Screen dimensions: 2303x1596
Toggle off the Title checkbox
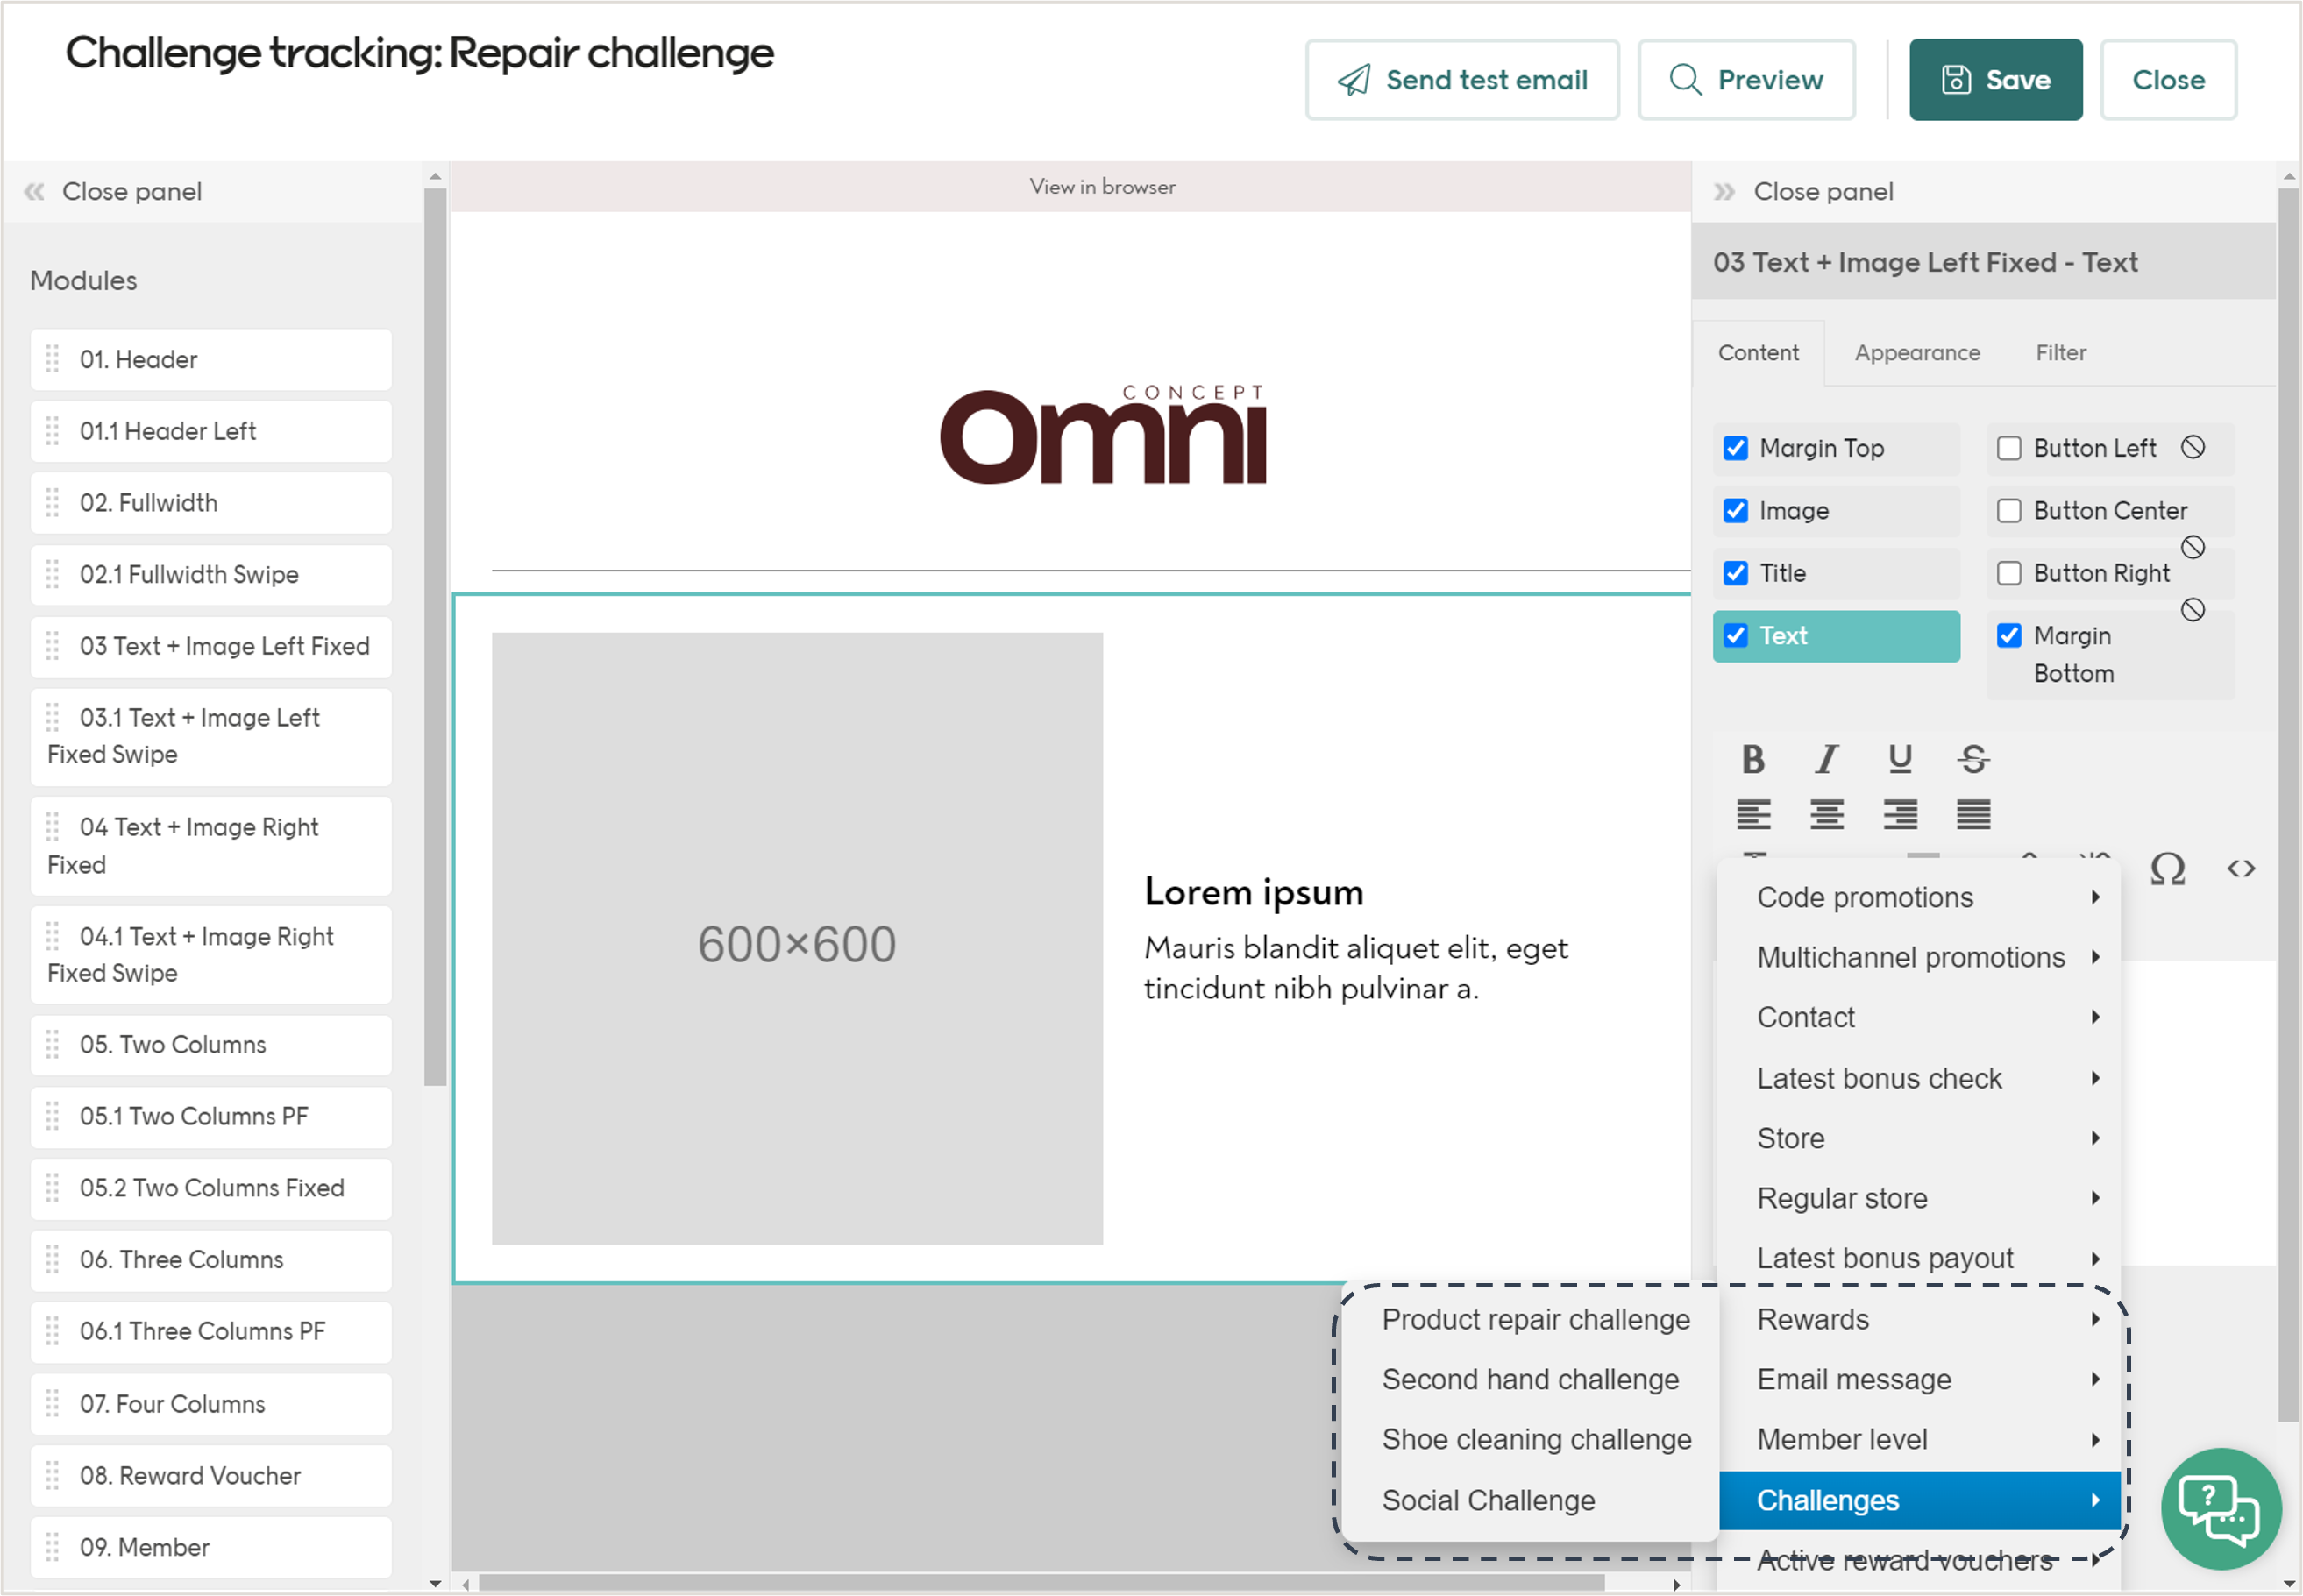1736,573
